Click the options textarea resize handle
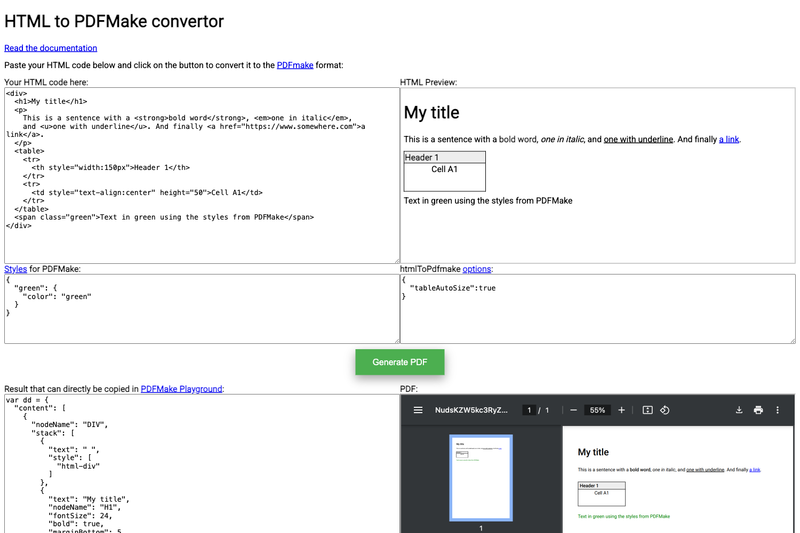Screen dimensions: 800x533 coord(792,340)
